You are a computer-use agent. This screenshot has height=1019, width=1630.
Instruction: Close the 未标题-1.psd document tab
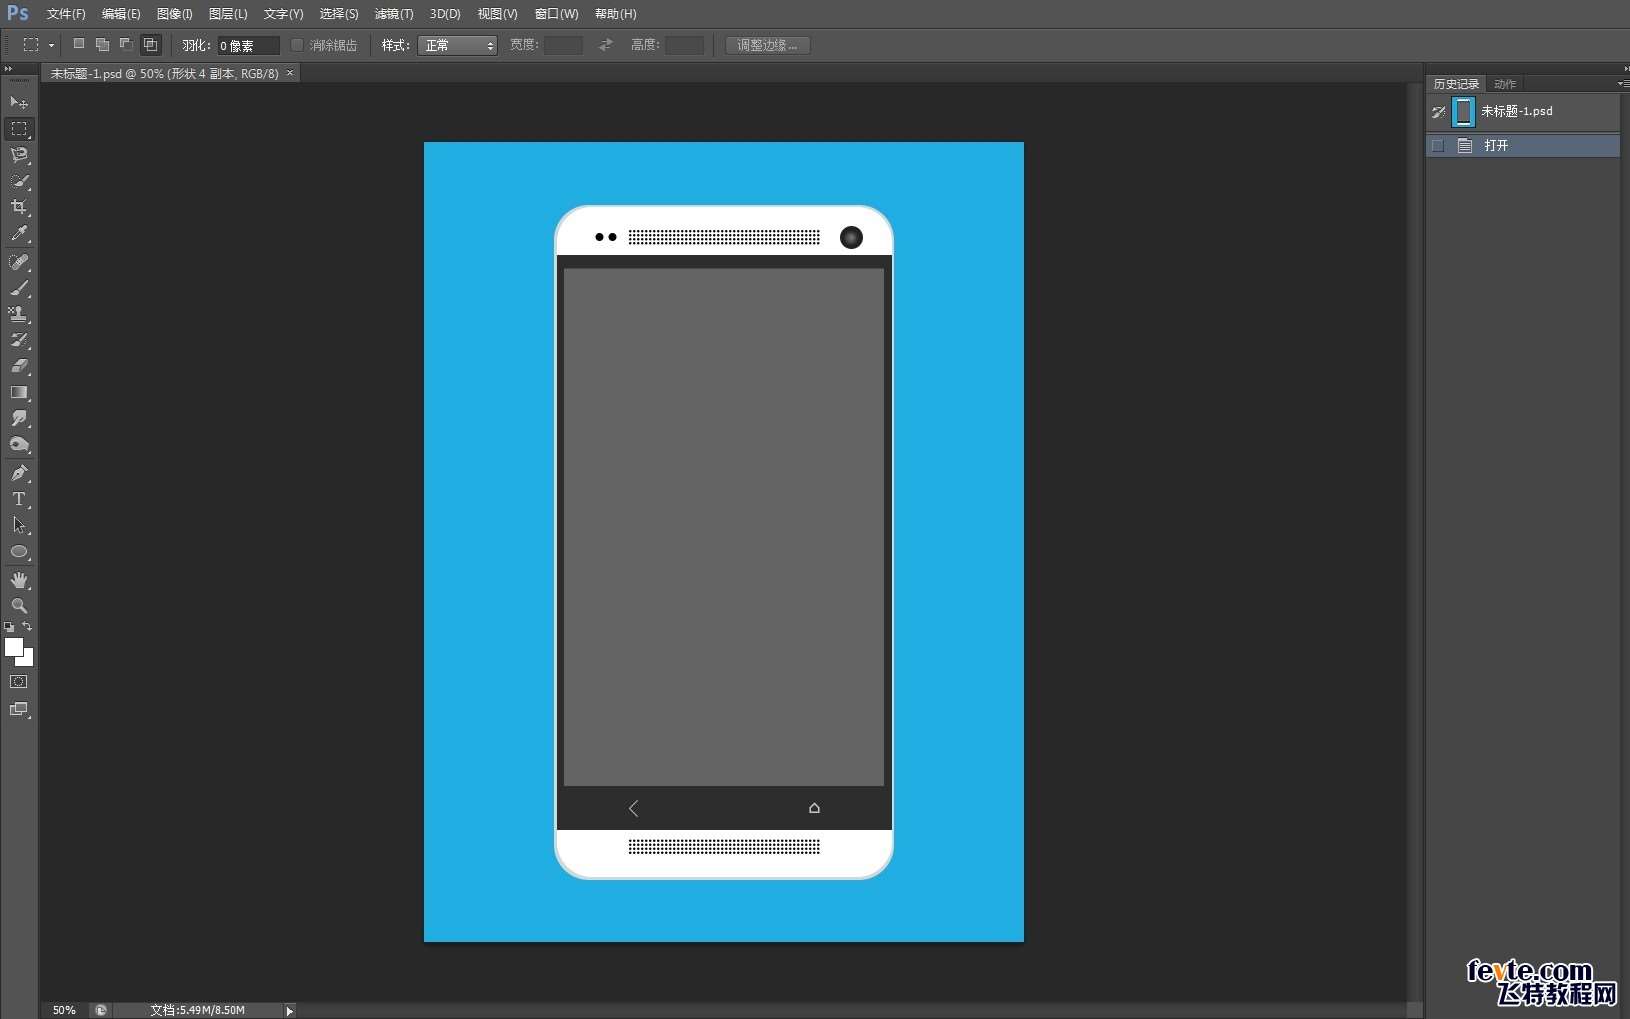pyautogui.click(x=290, y=73)
